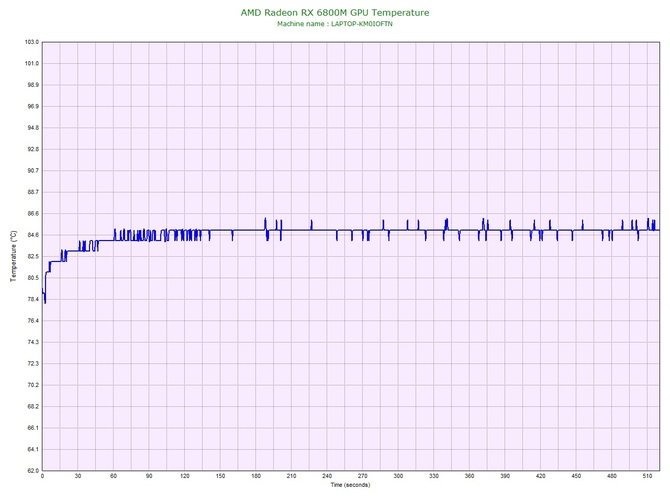Click the 72.3 y-axis value
Screen dimensions: 670x502
tap(32, 364)
